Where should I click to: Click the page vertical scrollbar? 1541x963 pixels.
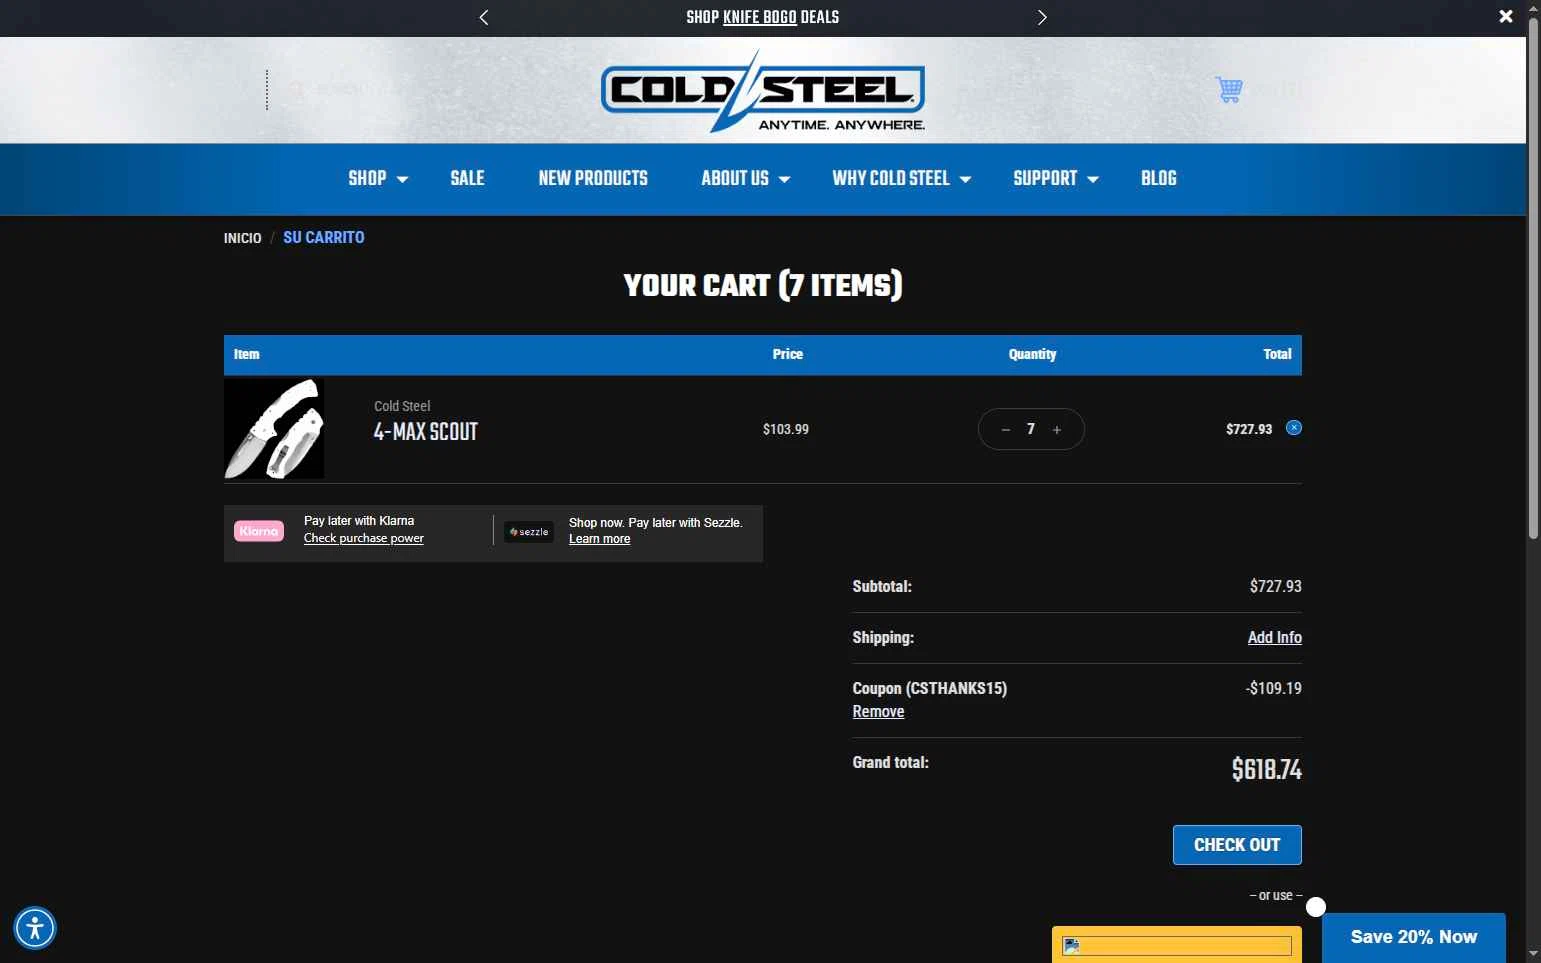click(x=1533, y=280)
